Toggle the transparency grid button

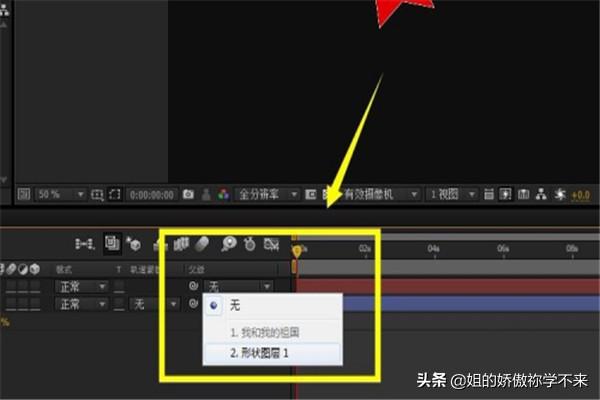(311, 193)
